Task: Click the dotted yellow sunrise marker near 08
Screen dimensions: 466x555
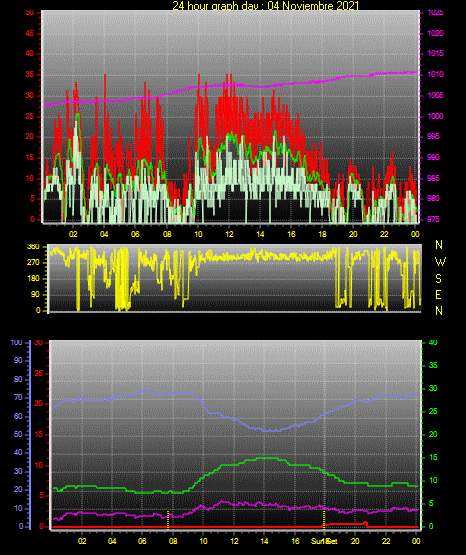Action: pos(168,520)
